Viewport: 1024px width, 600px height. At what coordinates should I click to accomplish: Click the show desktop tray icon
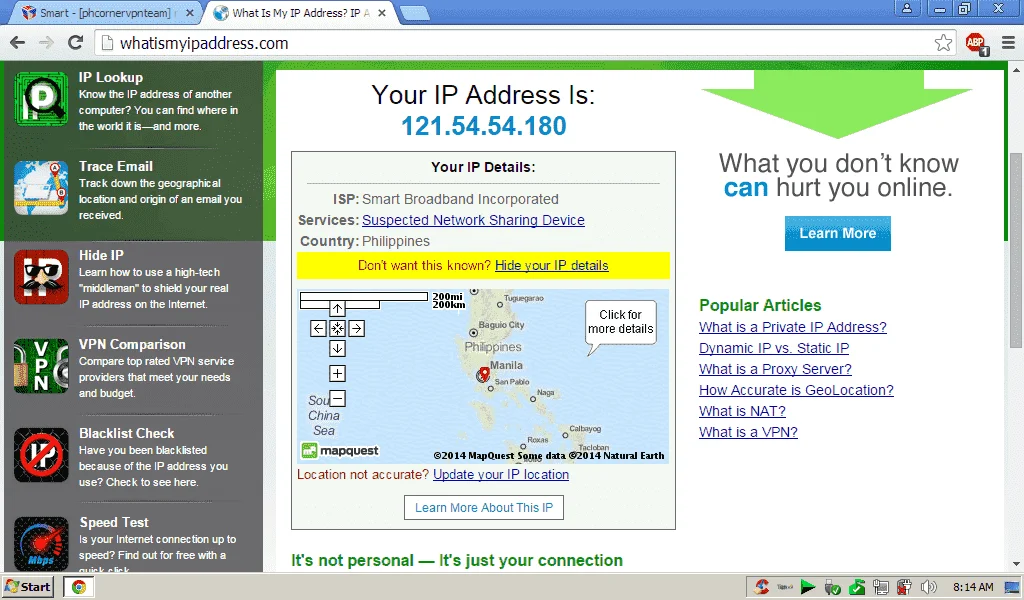point(1013,587)
